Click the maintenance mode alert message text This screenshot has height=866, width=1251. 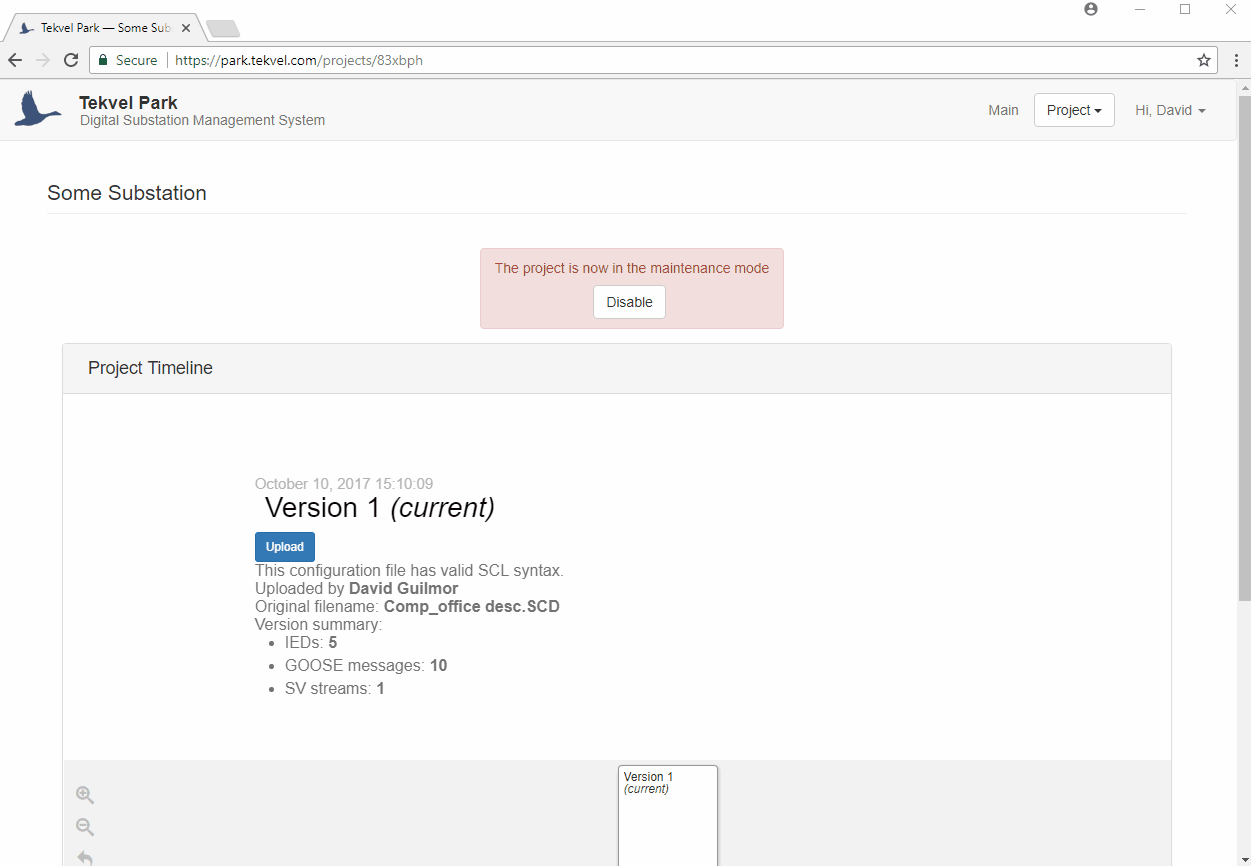point(632,268)
